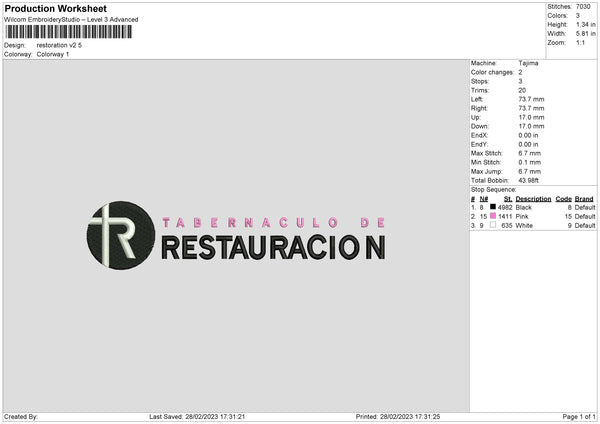Click the Up value 17.0 mm

tap(531, 117)
